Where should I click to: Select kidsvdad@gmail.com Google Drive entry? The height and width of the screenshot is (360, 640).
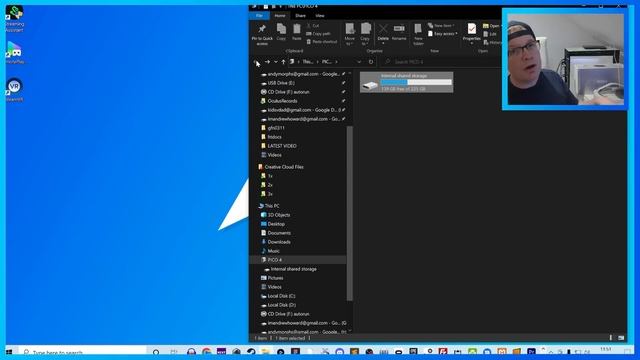[302, 110]
